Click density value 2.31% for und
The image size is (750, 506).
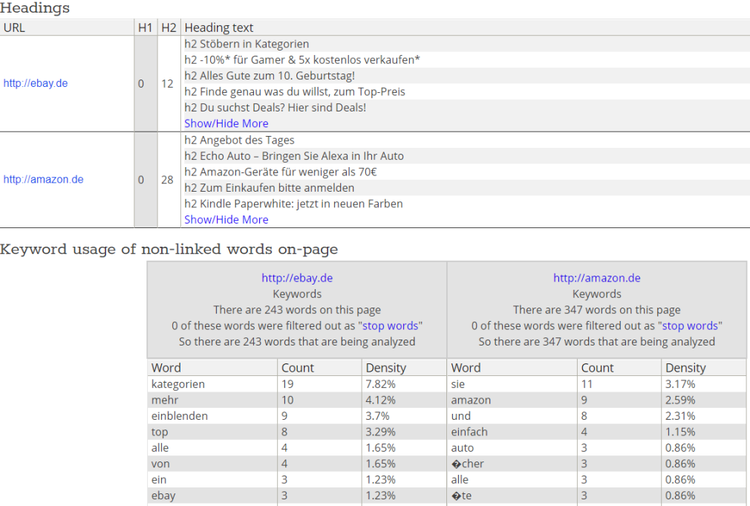(x=680, y=416)
